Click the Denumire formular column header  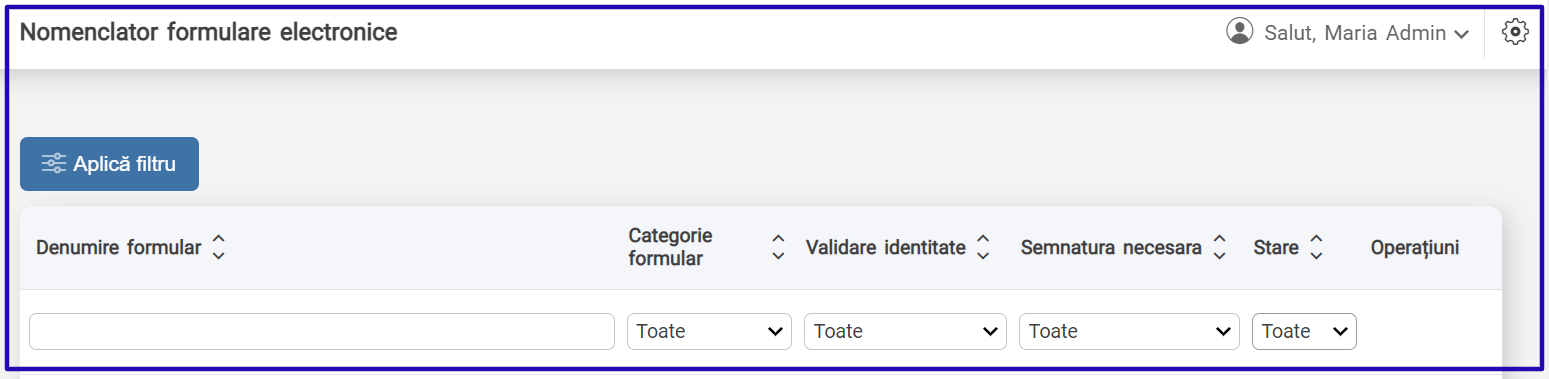tap(119, 248)
